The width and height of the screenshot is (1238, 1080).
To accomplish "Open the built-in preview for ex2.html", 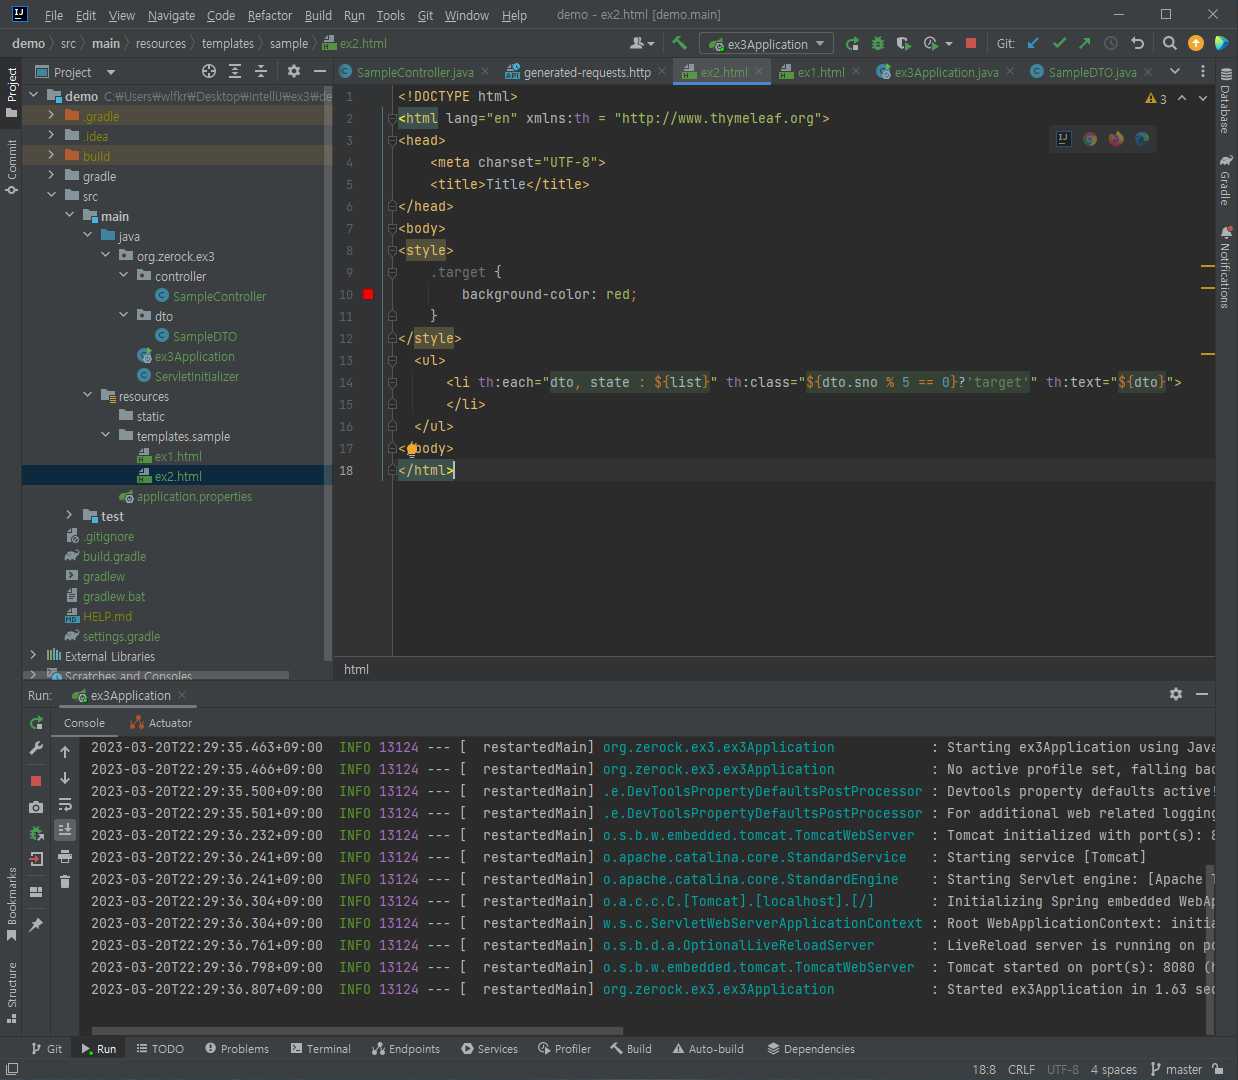I will coord(1064,139).
